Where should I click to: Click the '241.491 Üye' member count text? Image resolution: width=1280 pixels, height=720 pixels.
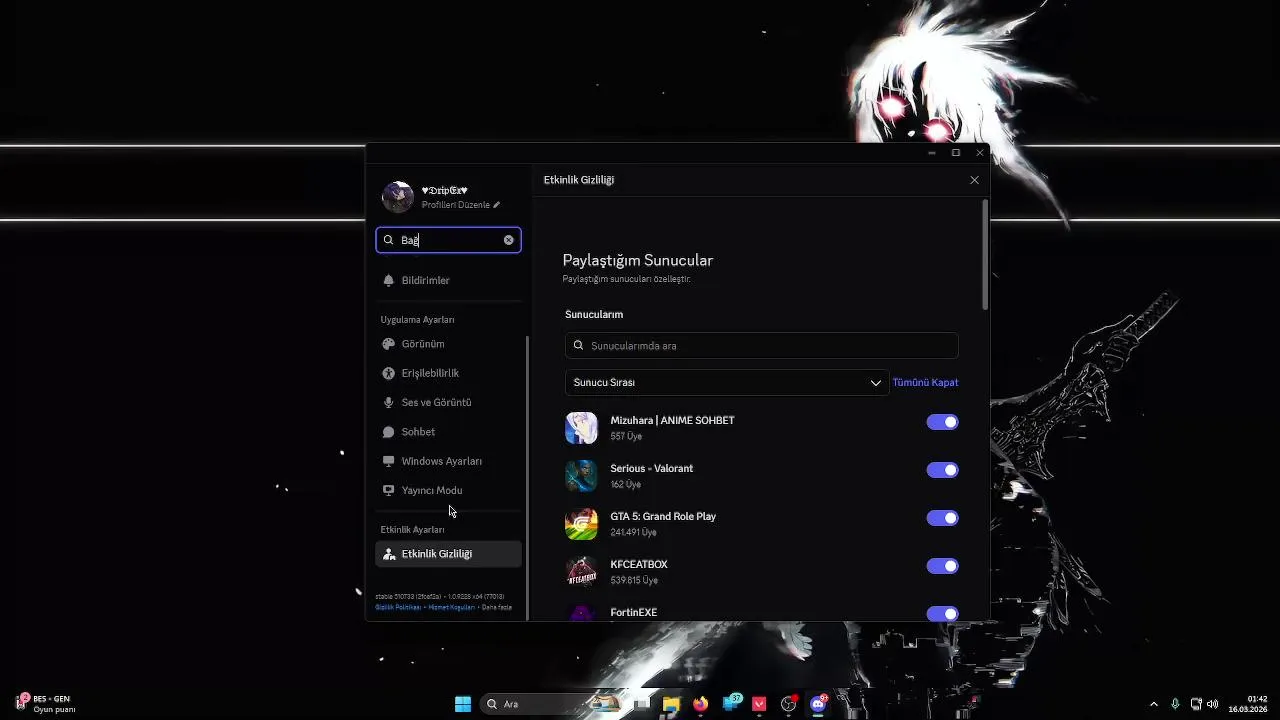click(x=633, y=532)
